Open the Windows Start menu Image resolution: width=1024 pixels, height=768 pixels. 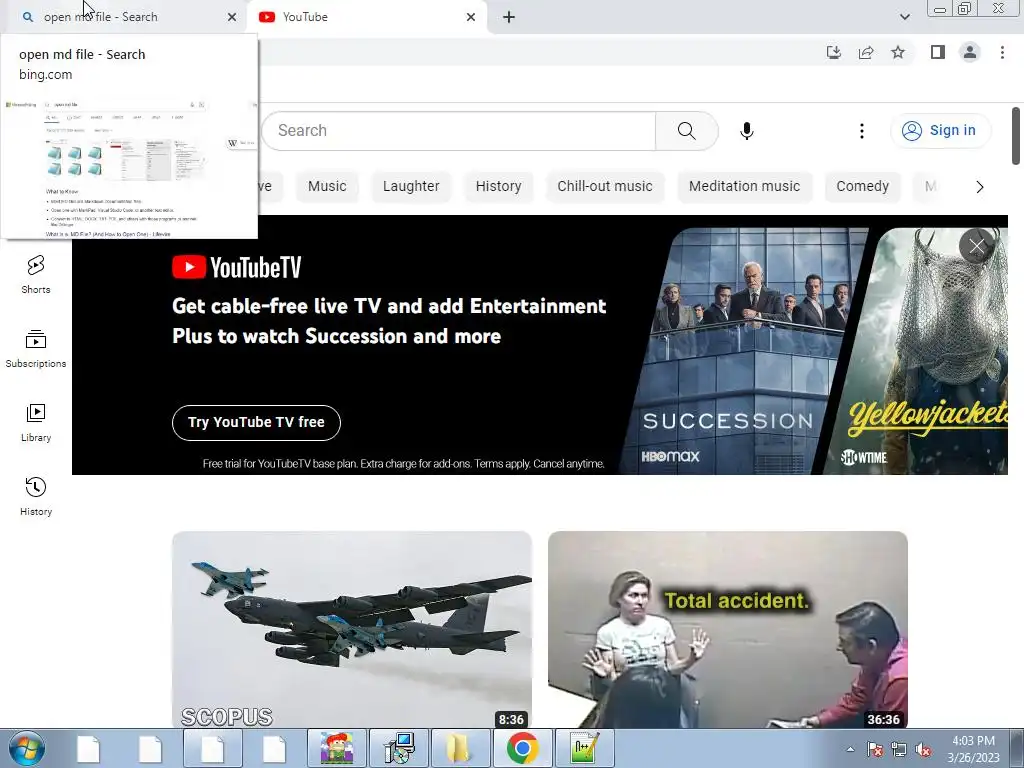click(26, 748)
